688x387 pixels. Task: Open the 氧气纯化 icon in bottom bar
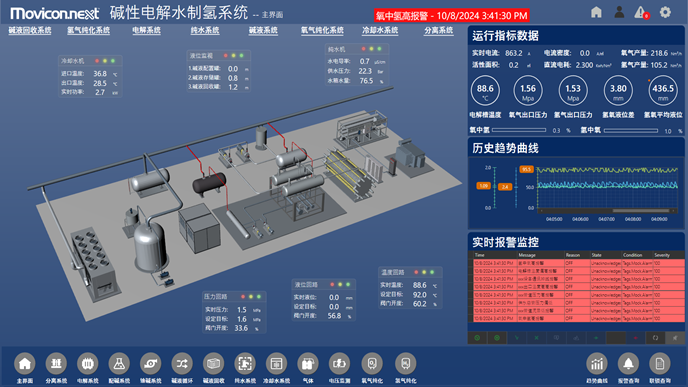372,364
